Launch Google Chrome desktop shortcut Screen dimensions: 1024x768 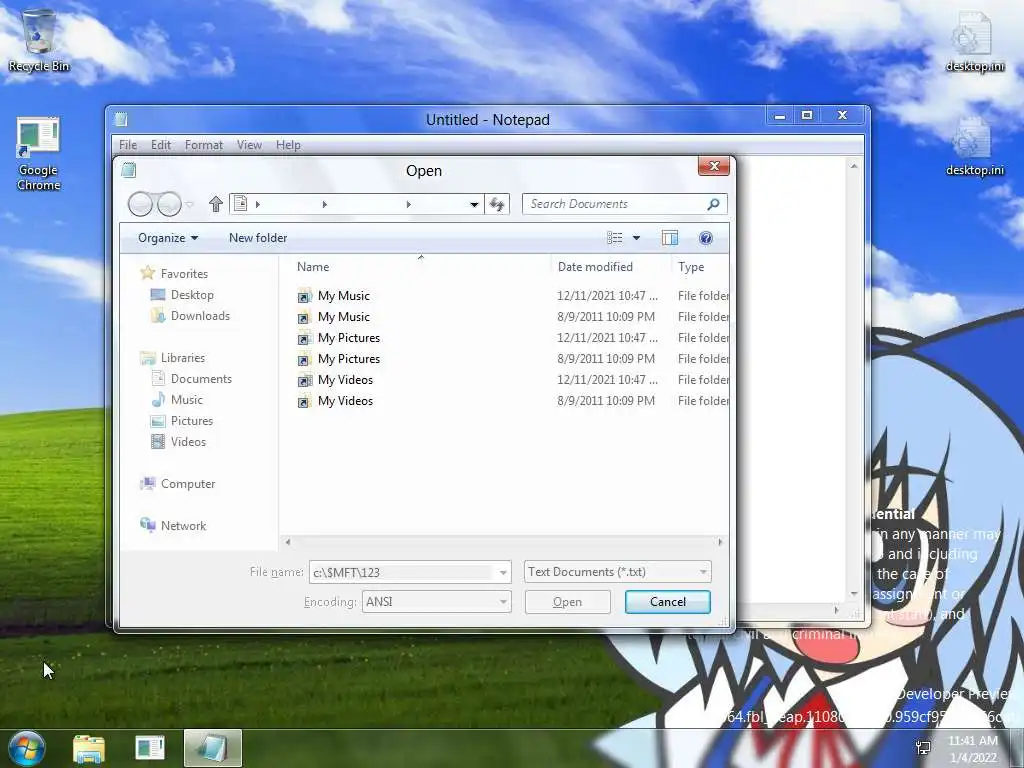pos(39,154)
